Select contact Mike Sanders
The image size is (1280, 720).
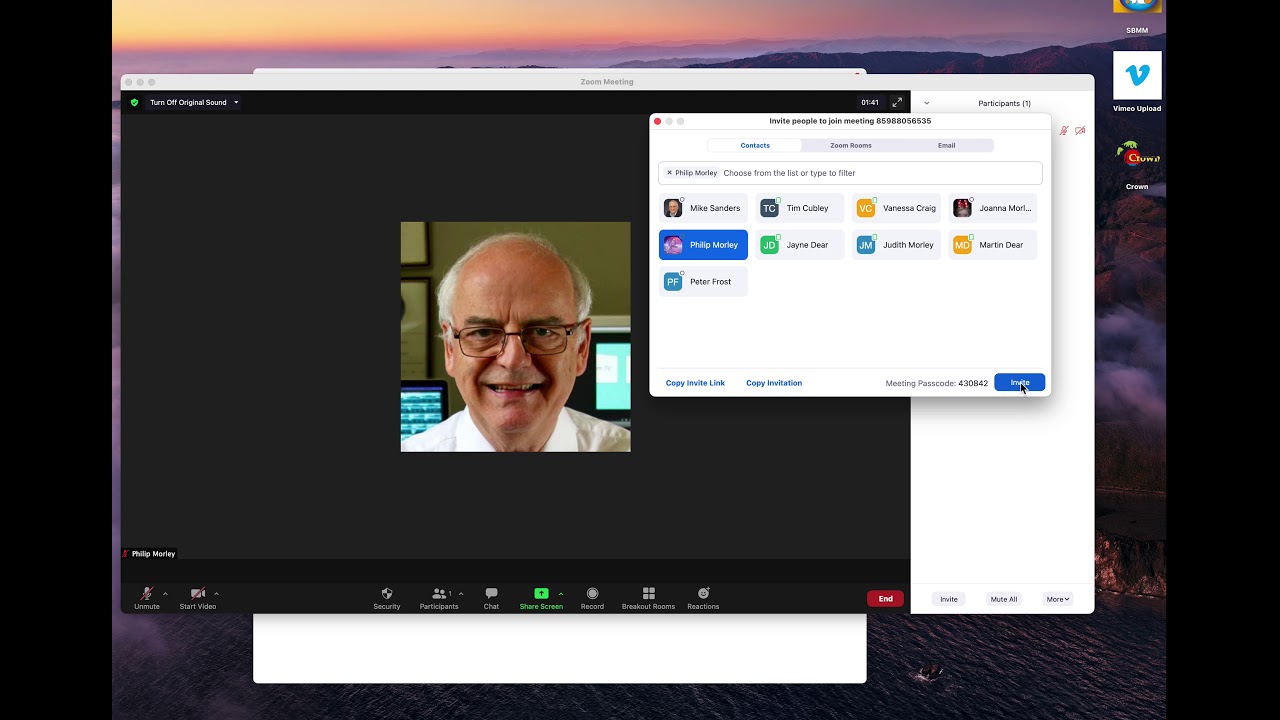coord(703,208)
